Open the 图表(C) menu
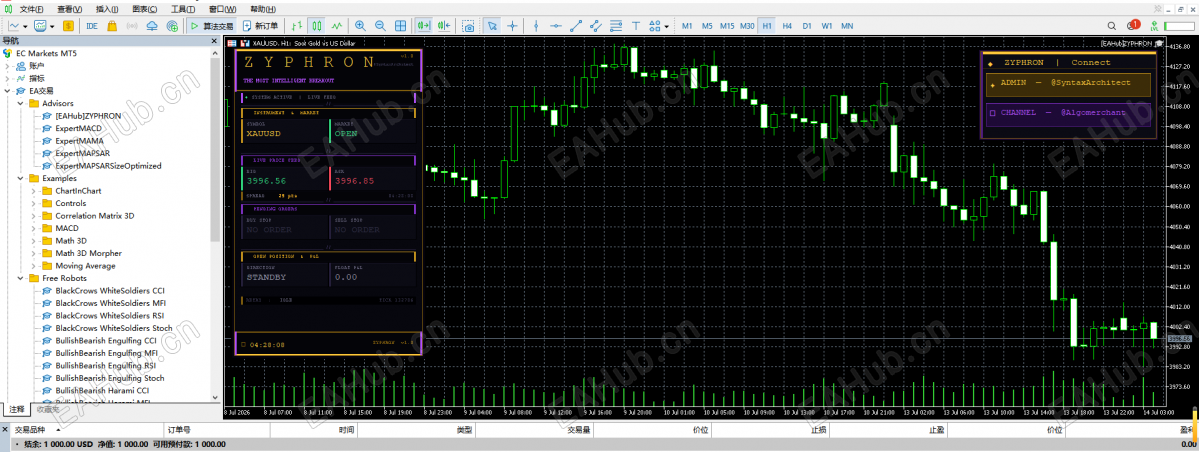 145,9
